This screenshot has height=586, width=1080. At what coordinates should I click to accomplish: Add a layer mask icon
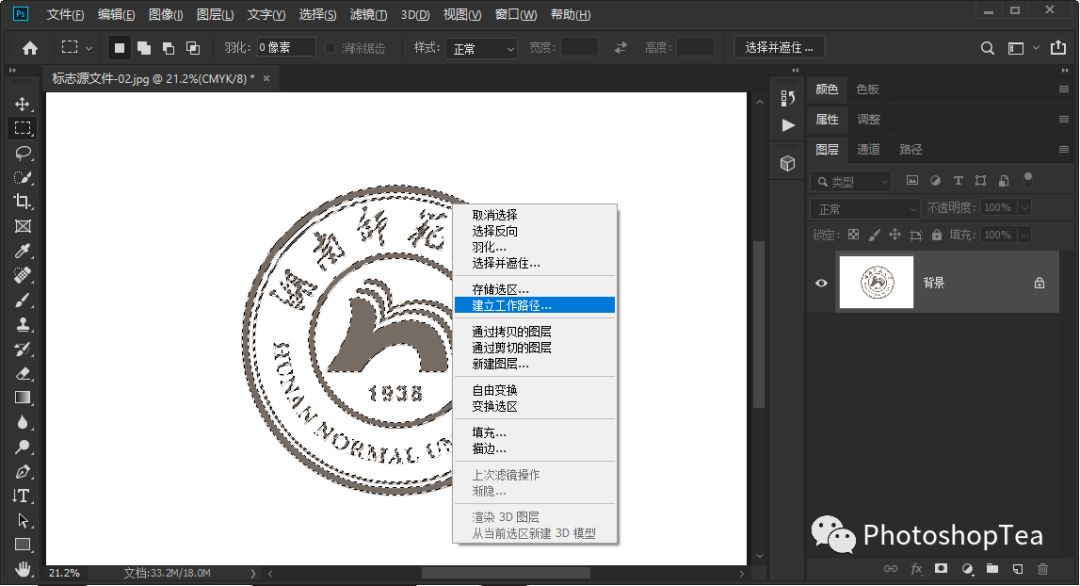941,569
